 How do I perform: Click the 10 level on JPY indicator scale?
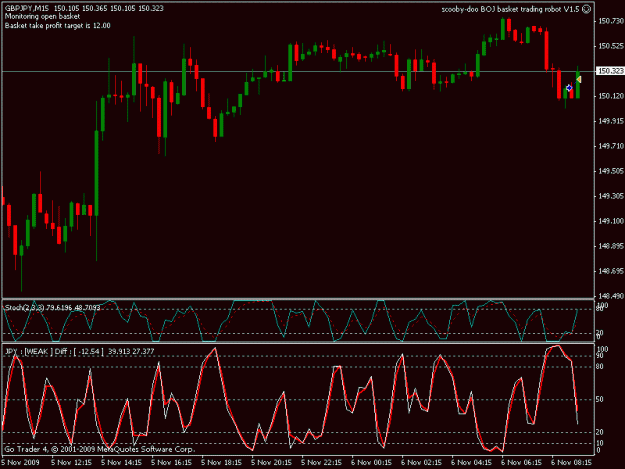(x=599, y=443)
